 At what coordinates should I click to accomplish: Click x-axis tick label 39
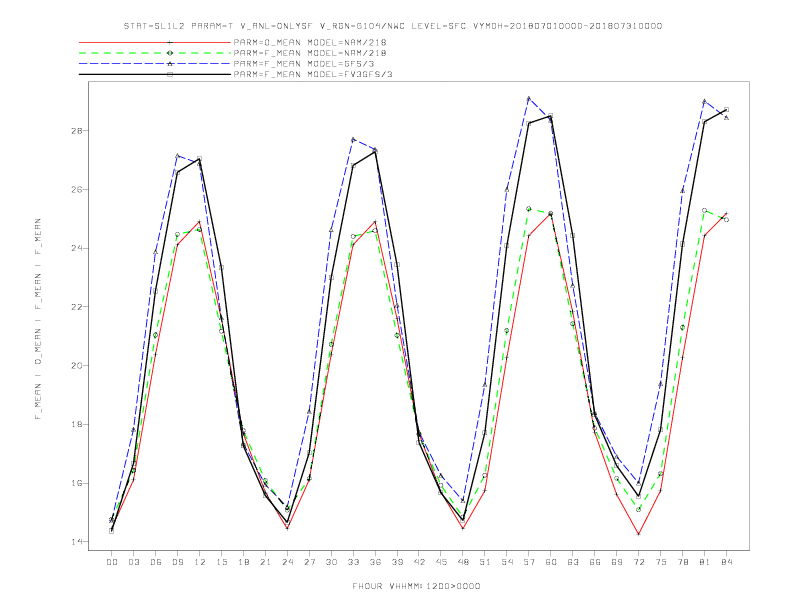(397, 562)
